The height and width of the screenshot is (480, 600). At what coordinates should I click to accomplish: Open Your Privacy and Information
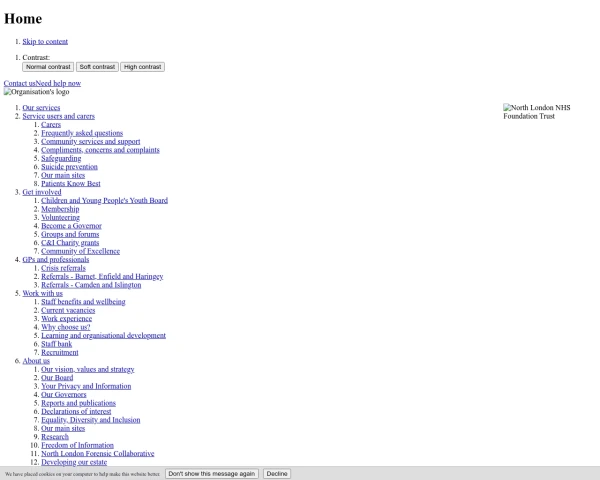tap(86, 386)
